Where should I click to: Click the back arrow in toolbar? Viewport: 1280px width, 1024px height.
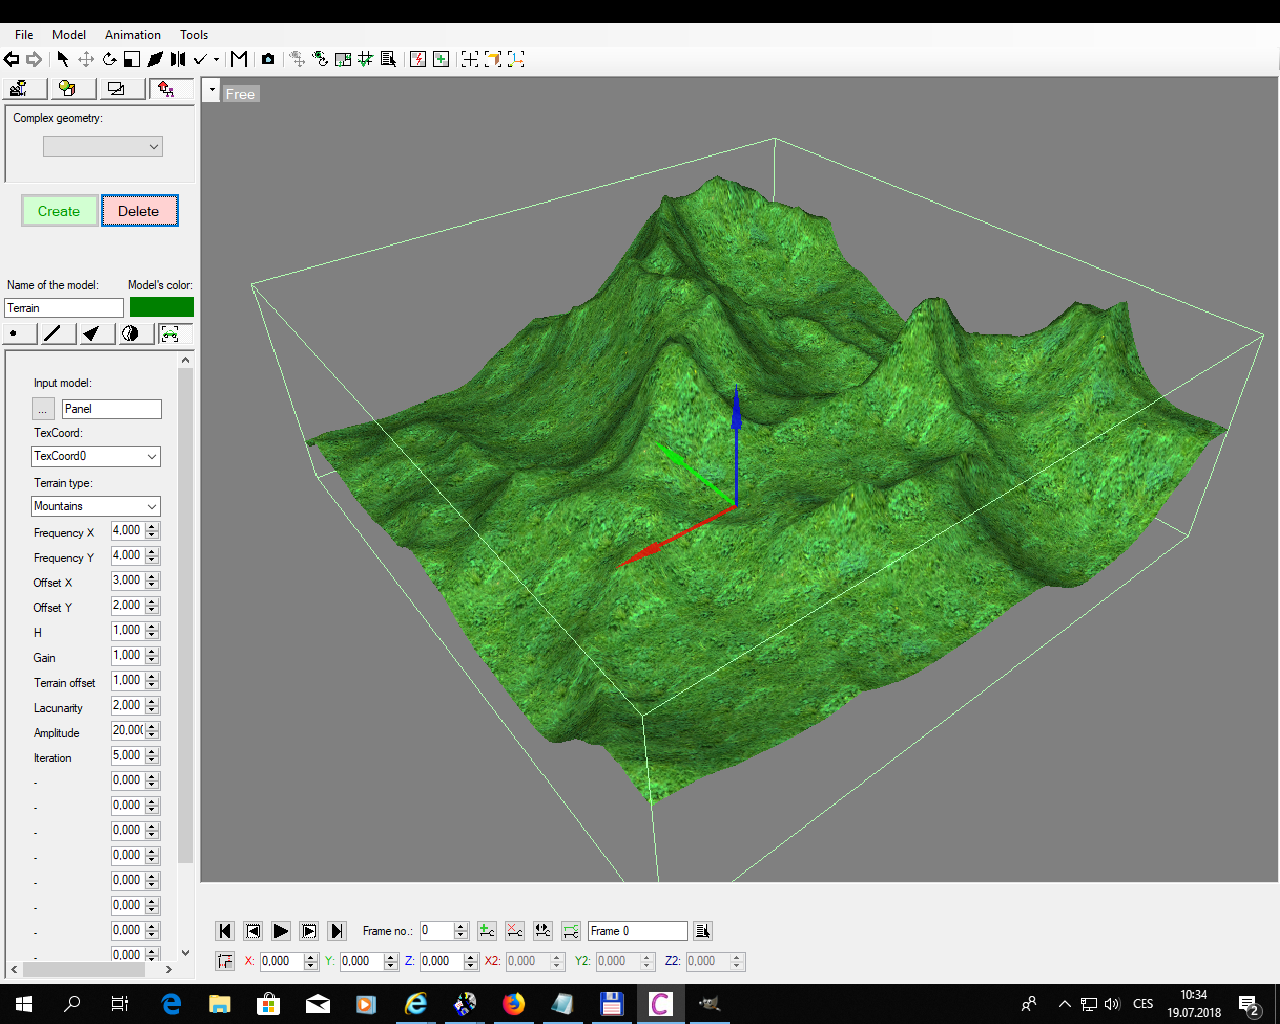12,59
